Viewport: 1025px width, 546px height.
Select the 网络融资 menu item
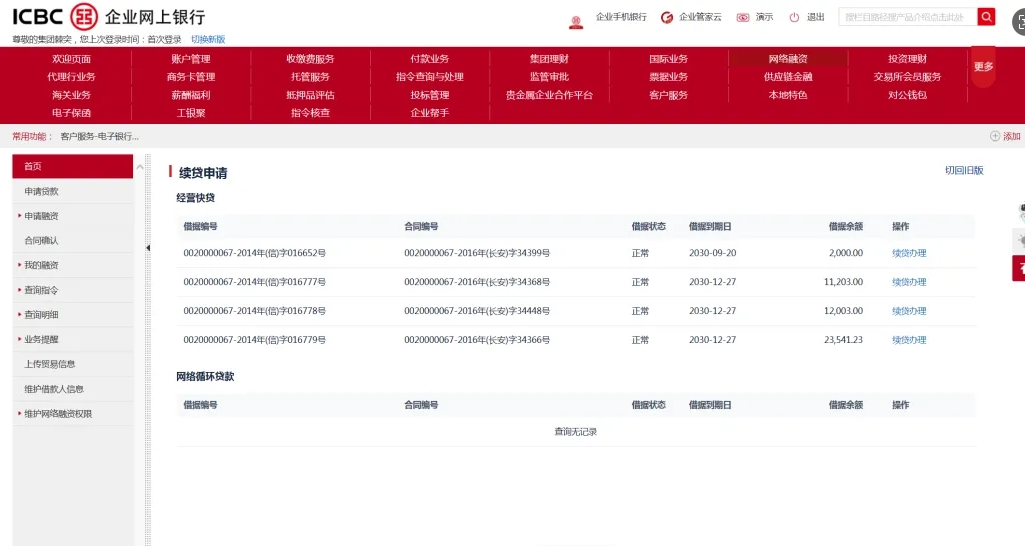(x=788, y=59)
